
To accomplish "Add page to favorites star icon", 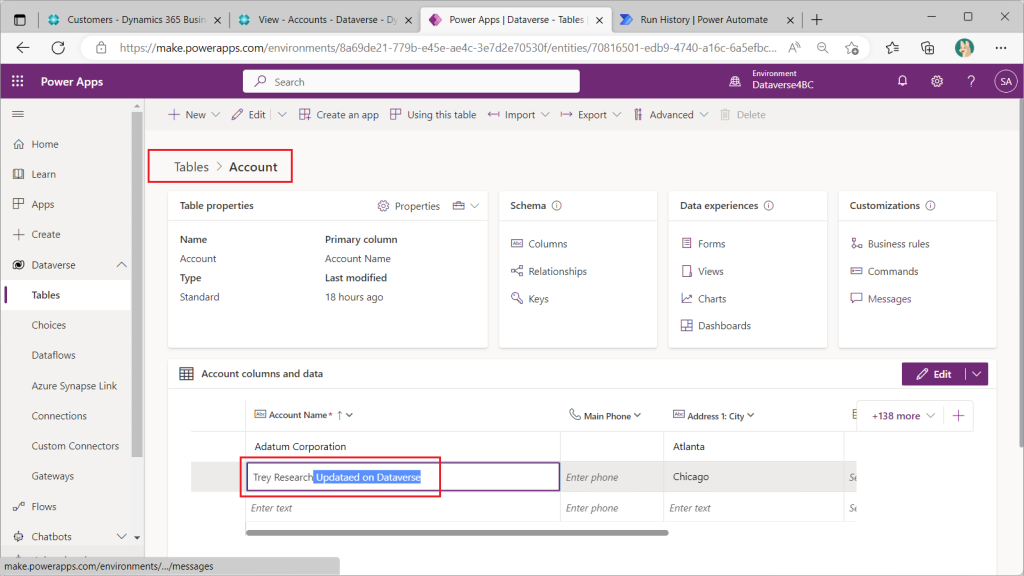I will pos(852,48).
